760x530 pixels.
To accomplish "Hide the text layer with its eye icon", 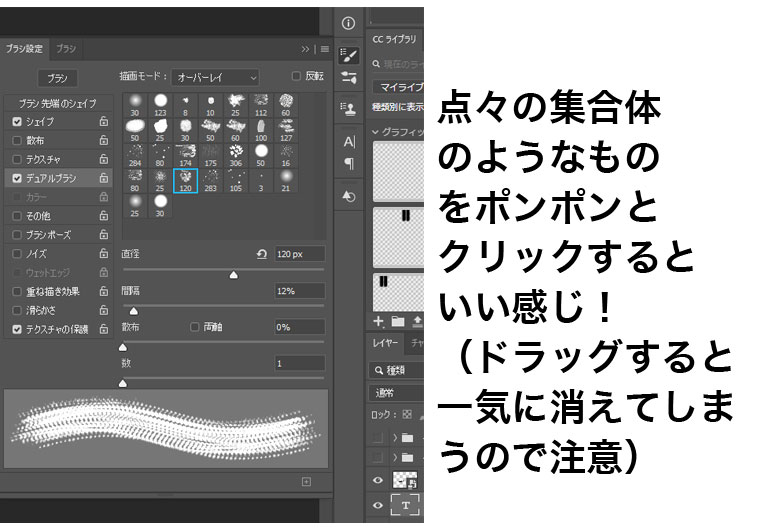I will (x=378, y=505).
